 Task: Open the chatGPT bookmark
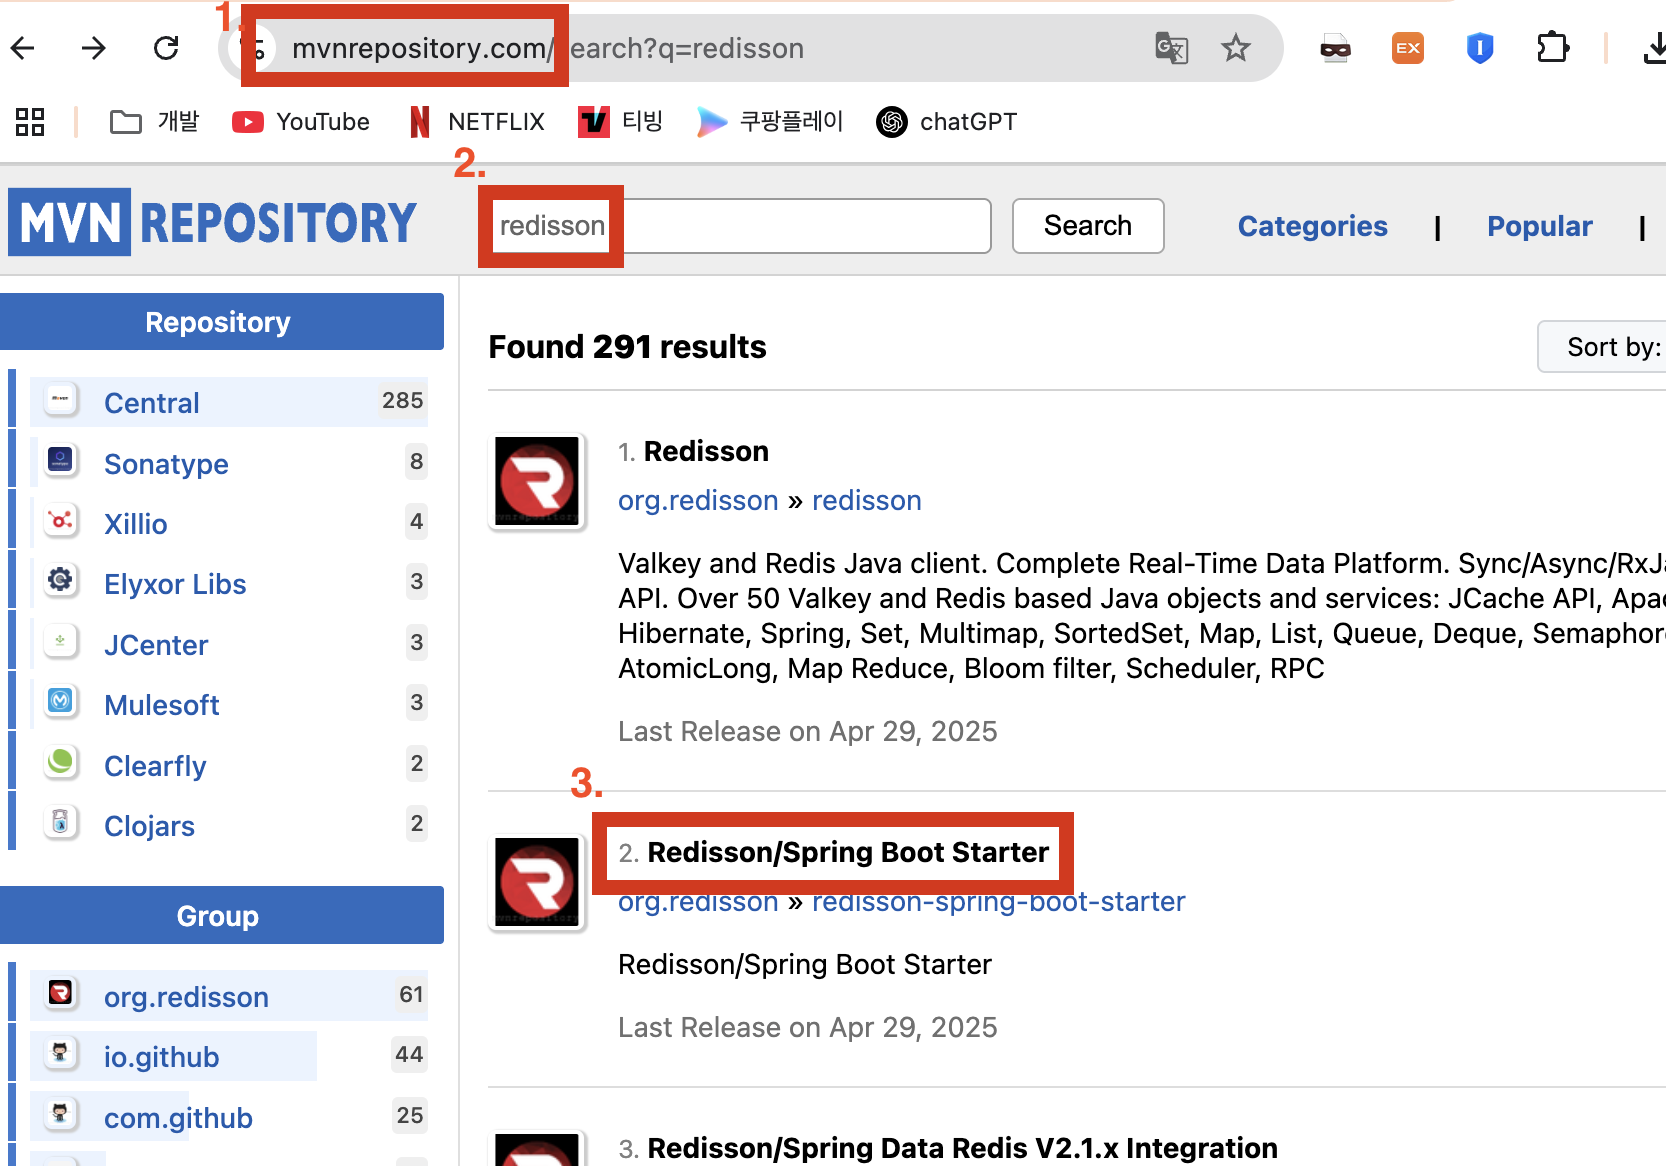click(946, 122)
